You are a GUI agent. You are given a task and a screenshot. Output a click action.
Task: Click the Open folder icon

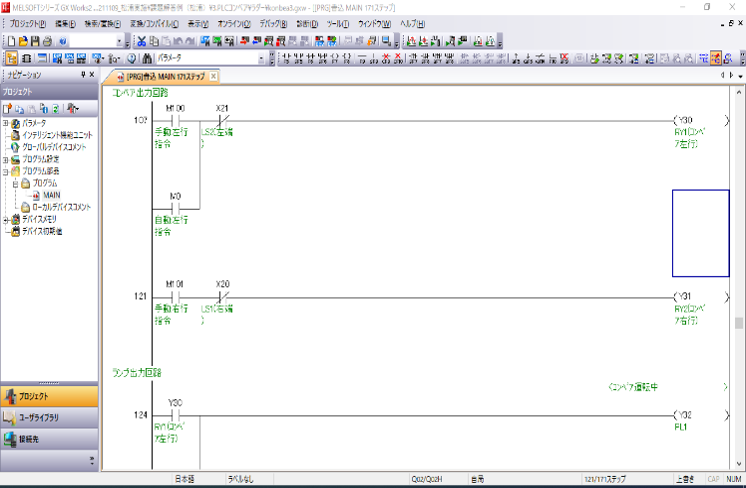click(22, 41)
